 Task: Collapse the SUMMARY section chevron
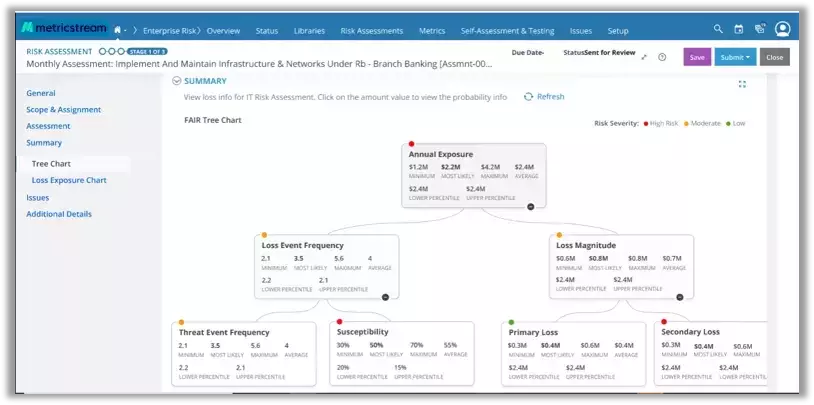[x=177, y=81]
